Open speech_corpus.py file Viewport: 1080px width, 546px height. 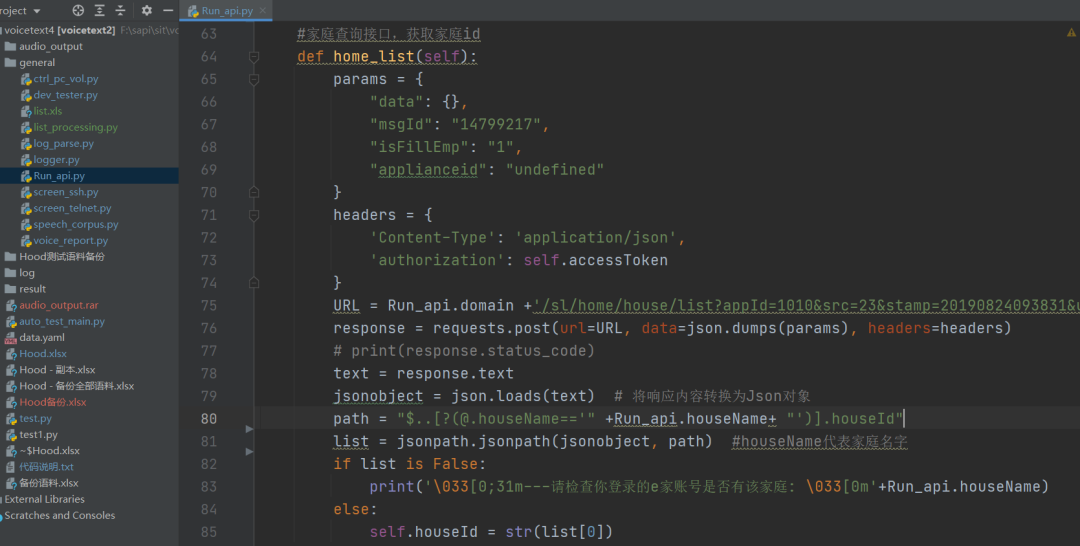pyautogui.click(x=76, y=224)
